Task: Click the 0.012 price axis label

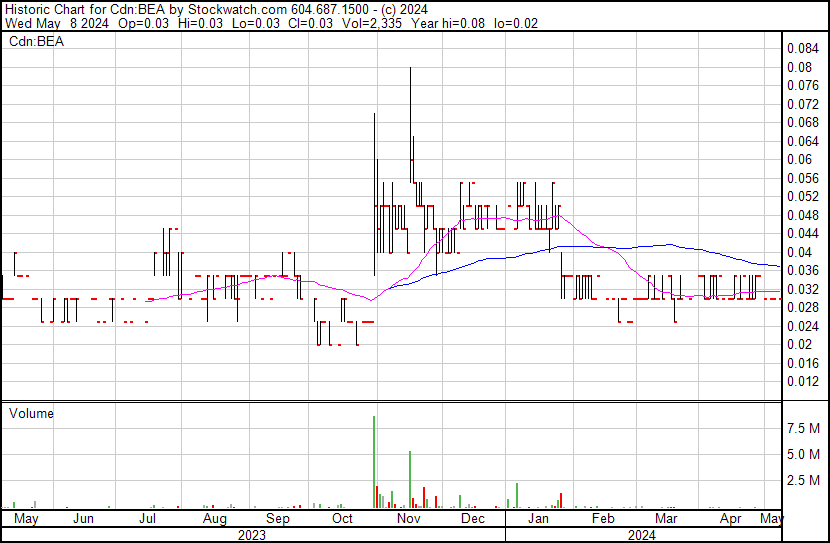Action: tap(803, 382)
